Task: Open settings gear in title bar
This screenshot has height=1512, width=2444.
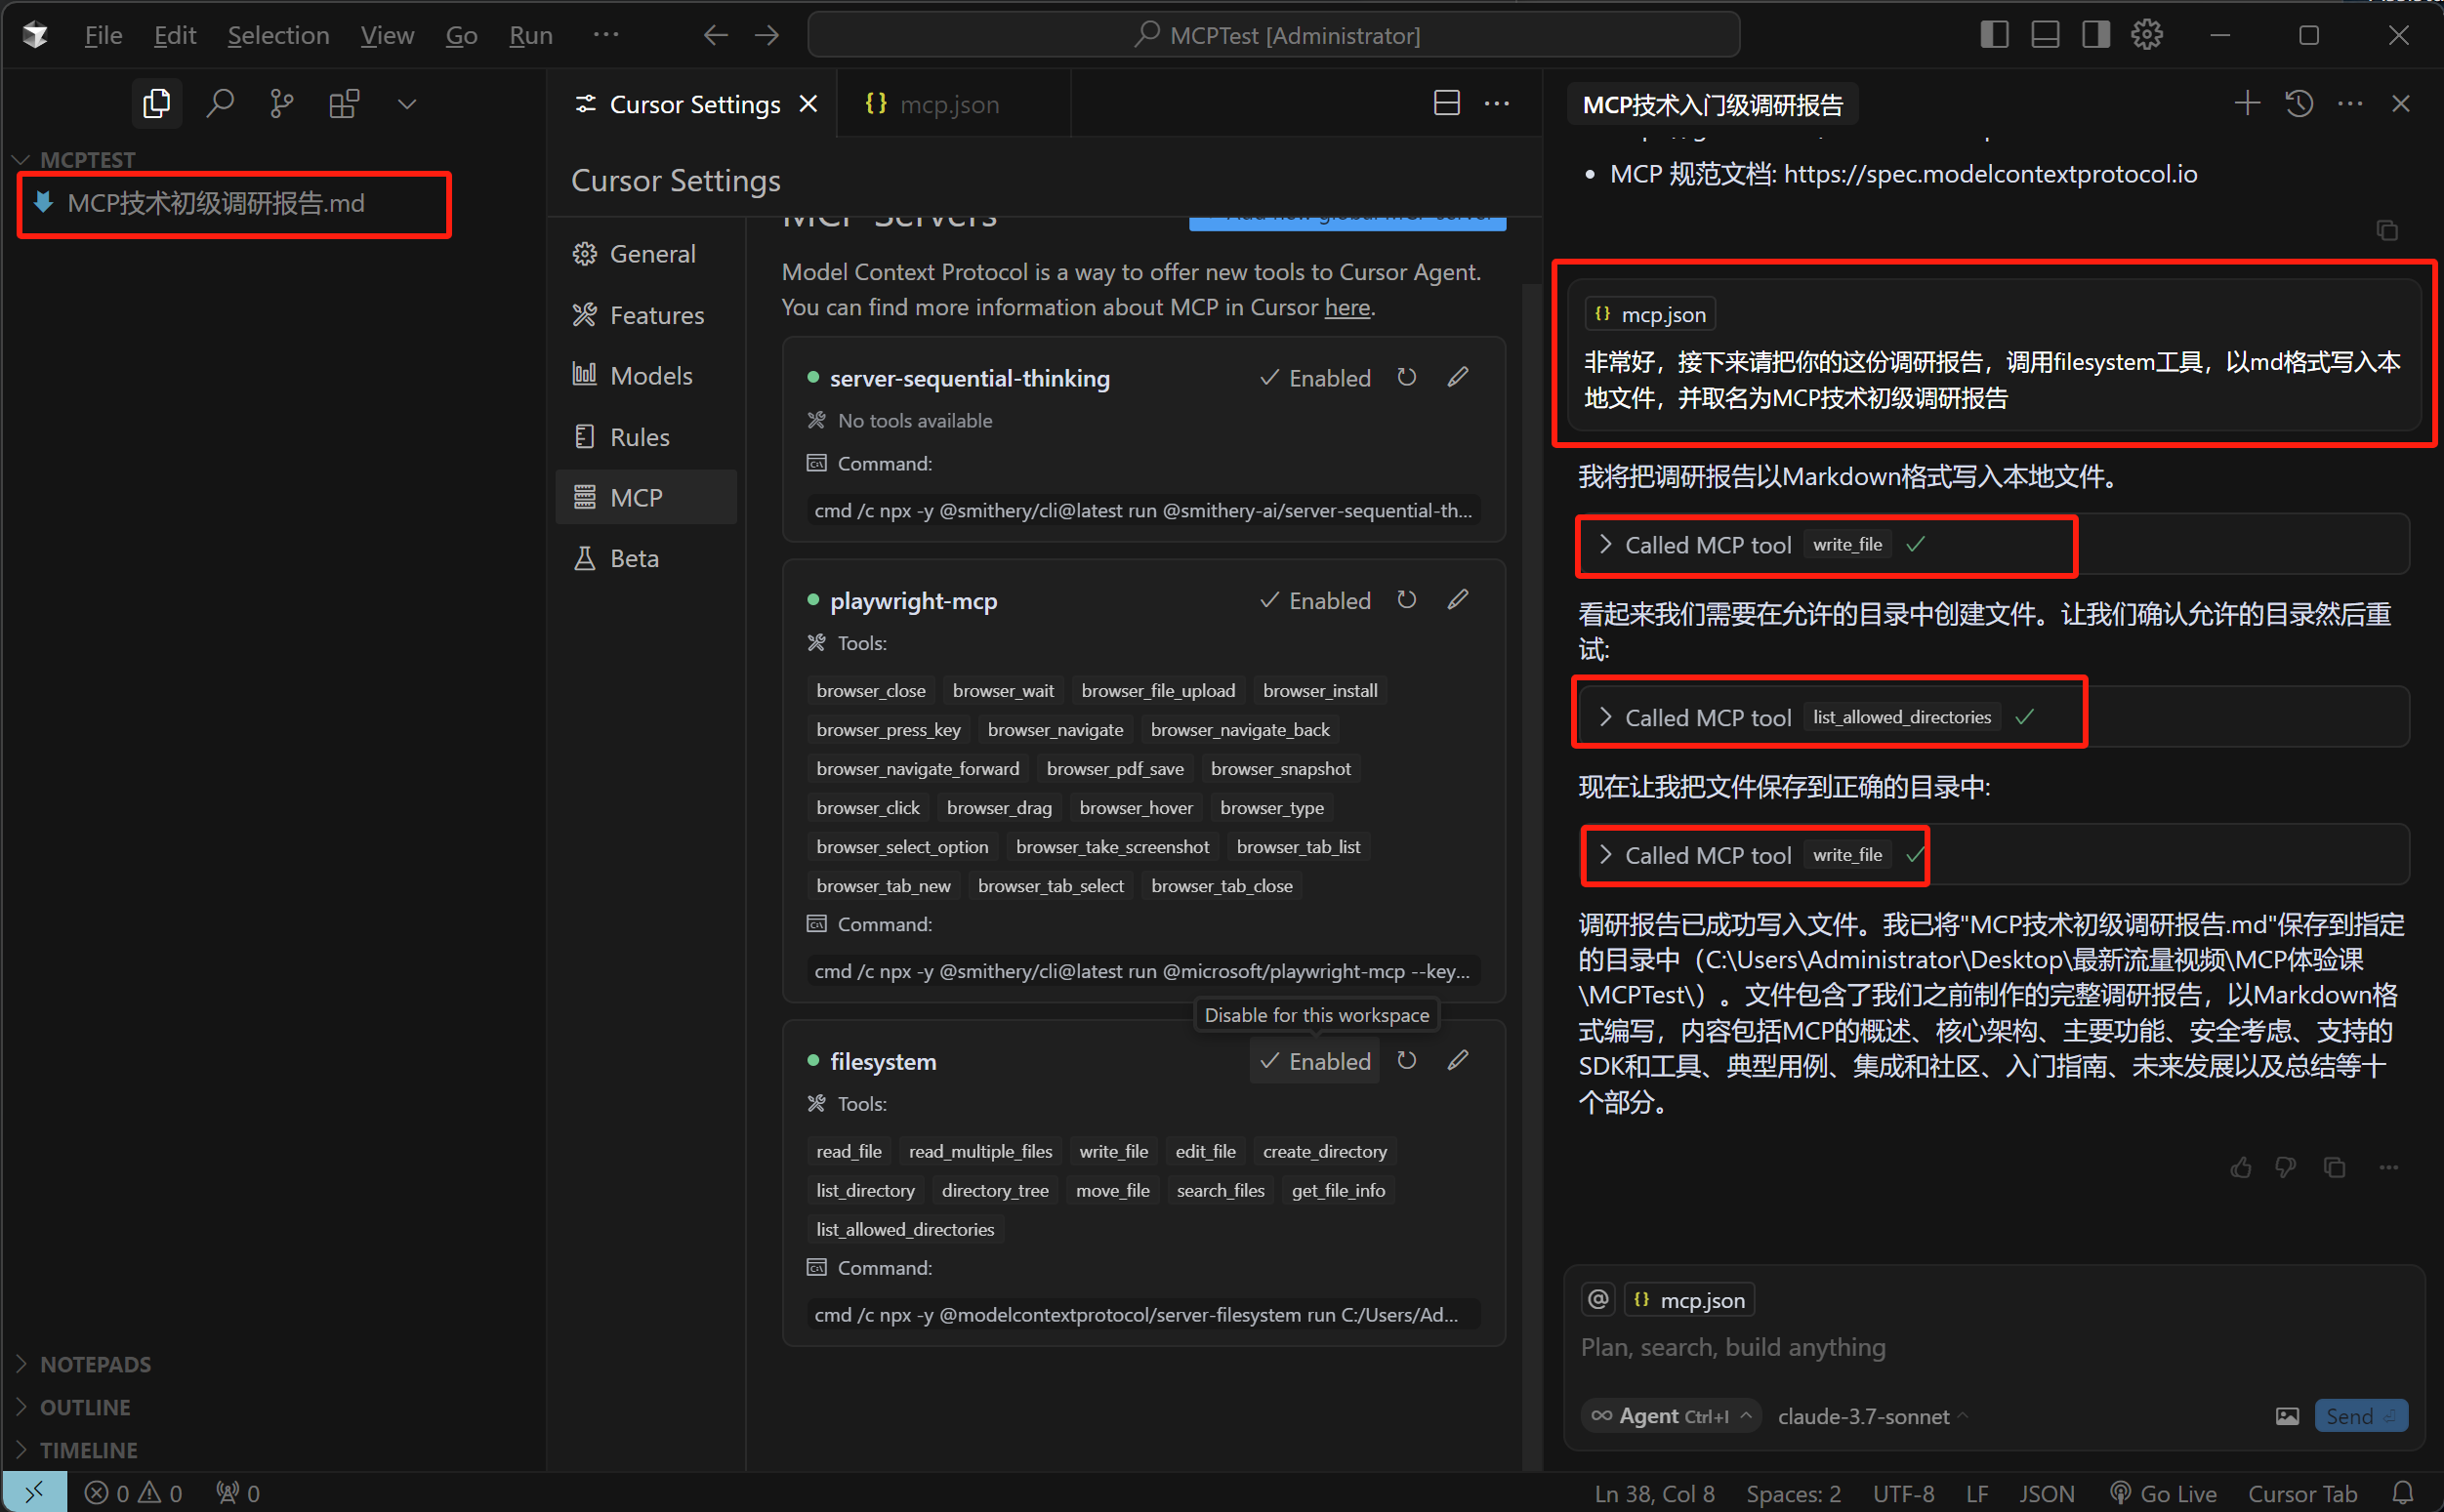Action: [2147, 35]
